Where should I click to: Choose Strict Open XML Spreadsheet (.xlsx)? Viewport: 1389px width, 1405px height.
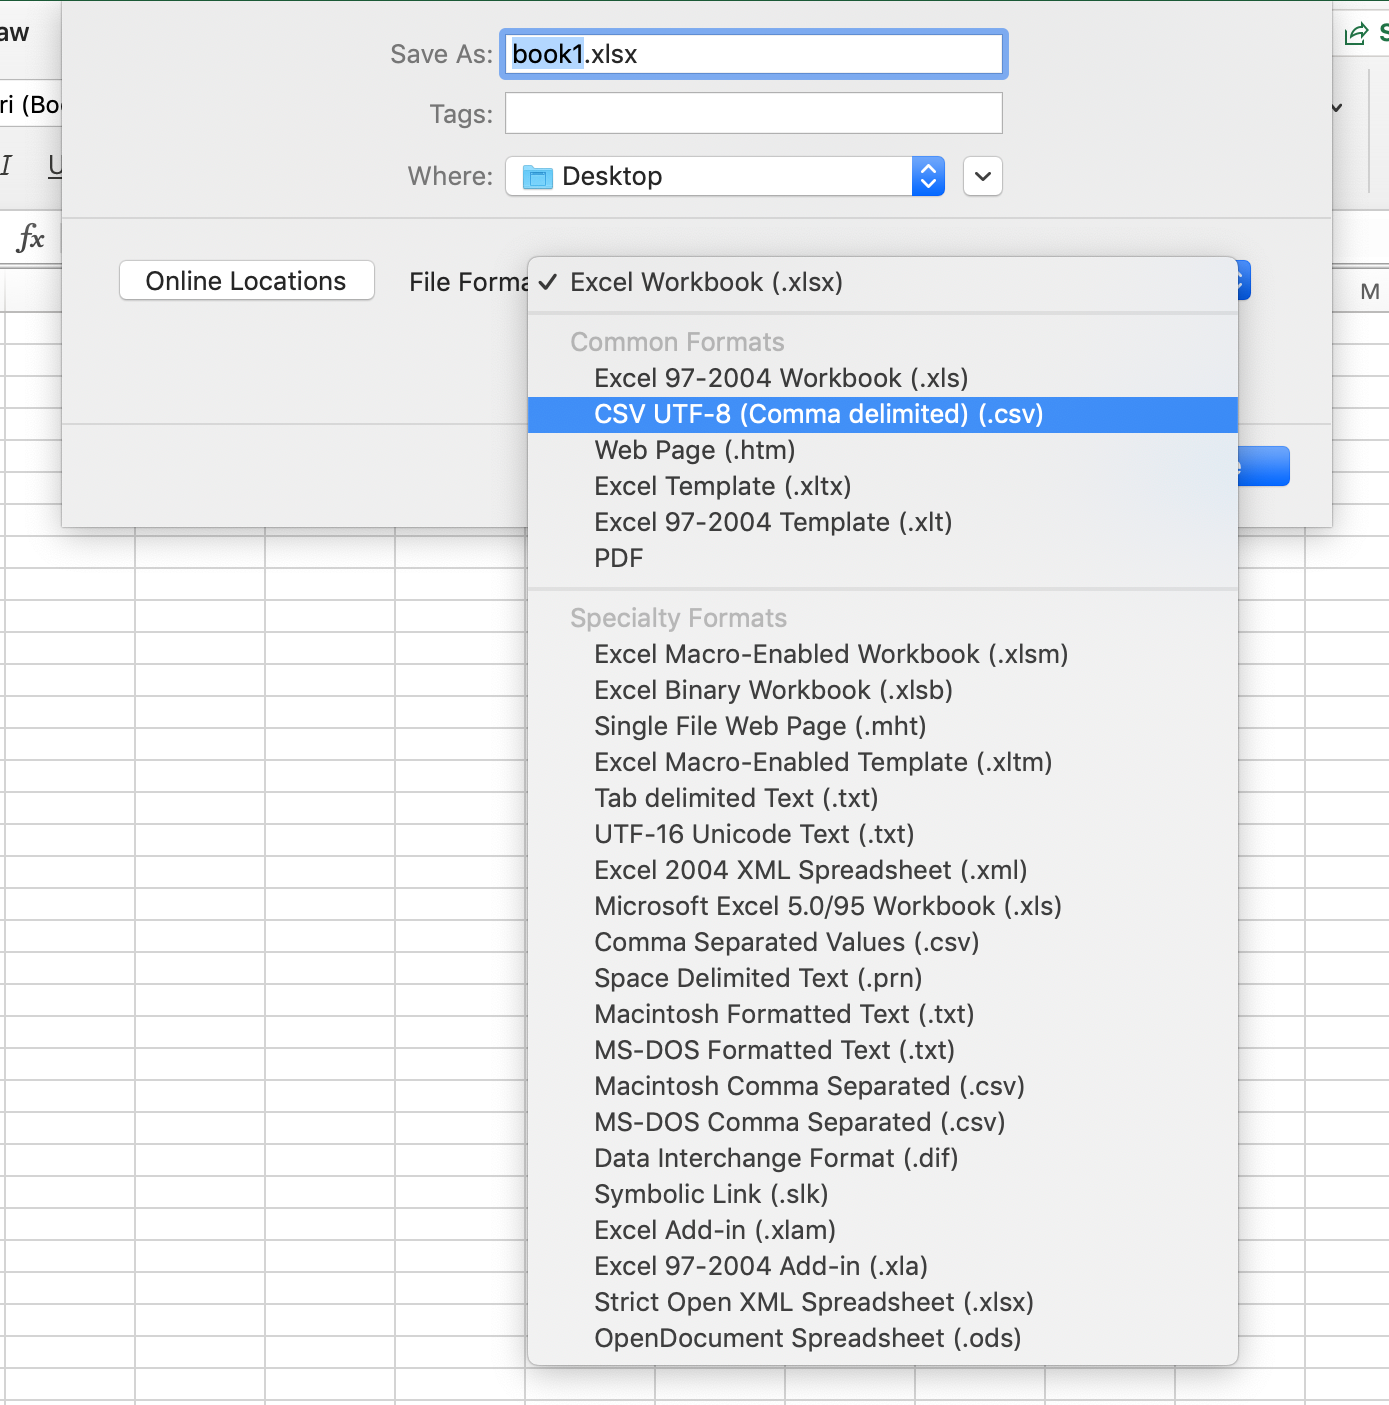882,1302
